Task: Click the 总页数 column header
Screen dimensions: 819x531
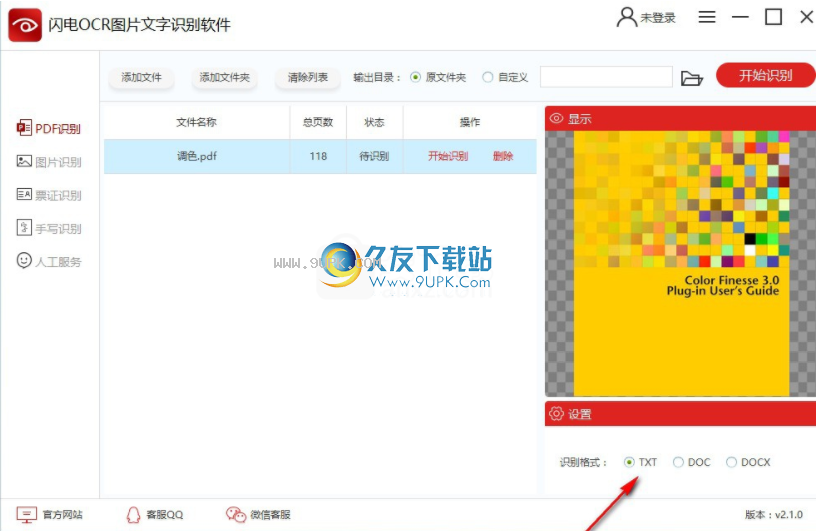Action: 318,122
